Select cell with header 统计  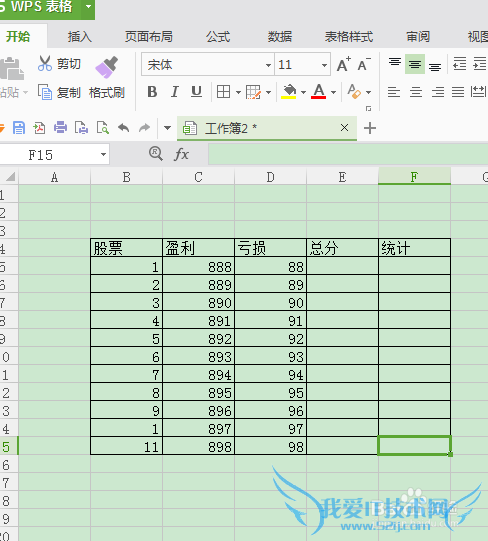414,248
